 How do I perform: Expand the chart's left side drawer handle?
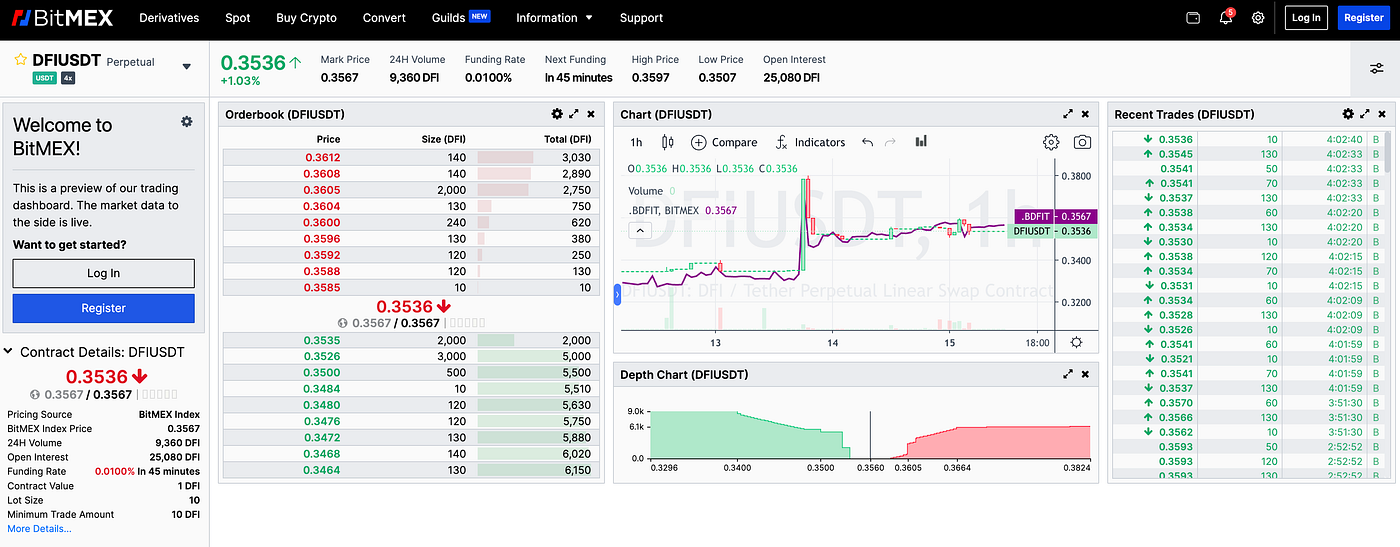click(617, 293)
